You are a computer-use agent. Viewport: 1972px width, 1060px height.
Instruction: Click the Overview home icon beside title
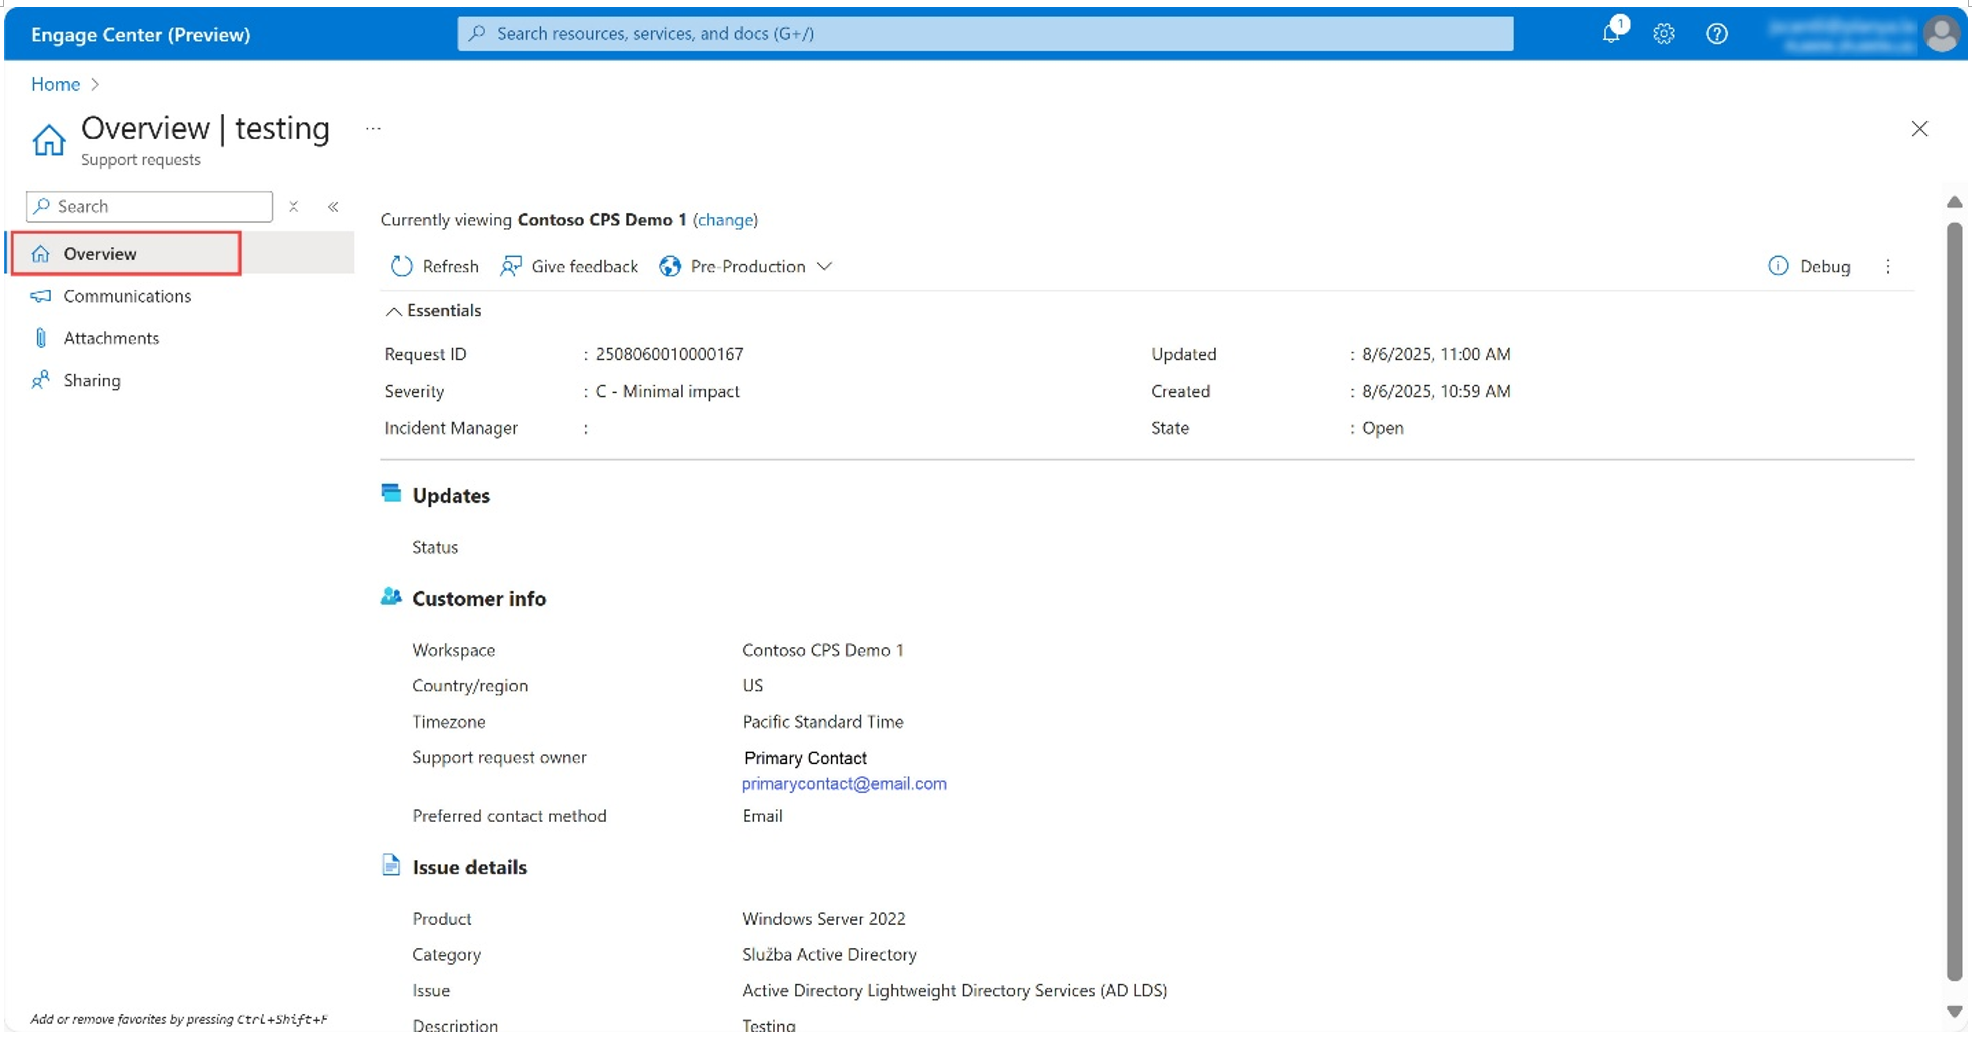click(48, 140)
